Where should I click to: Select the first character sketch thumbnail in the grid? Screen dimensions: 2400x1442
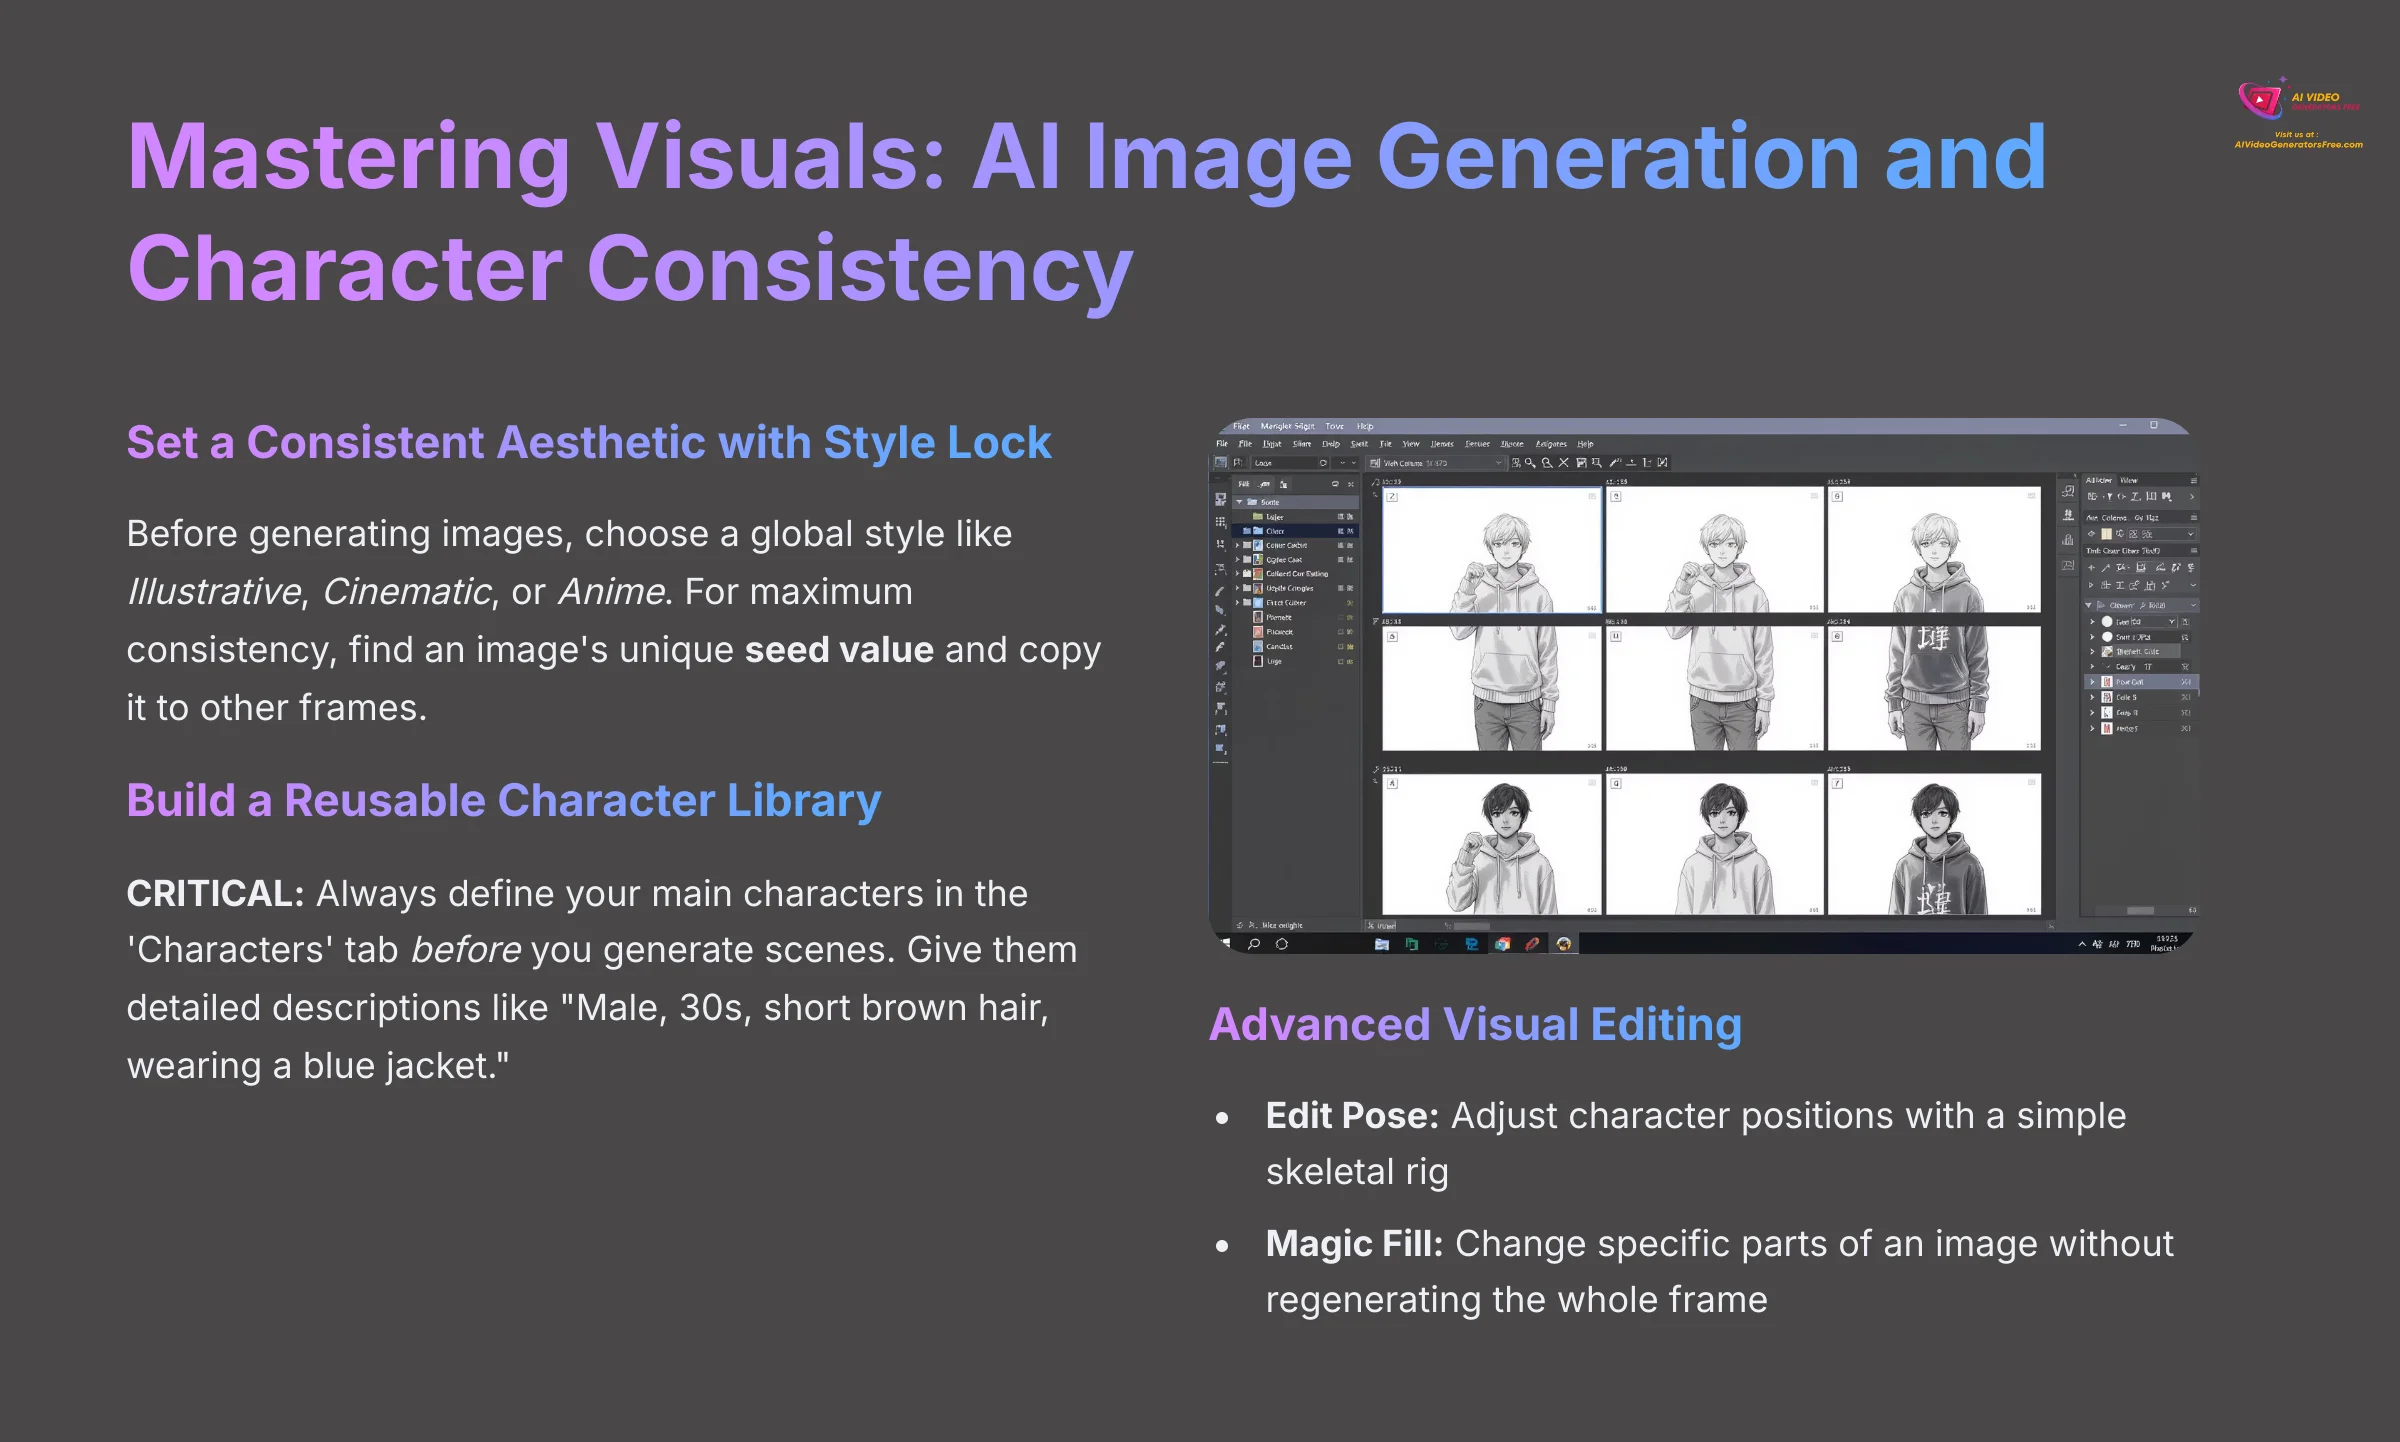pyautogui.click(x=1490, y=550)
